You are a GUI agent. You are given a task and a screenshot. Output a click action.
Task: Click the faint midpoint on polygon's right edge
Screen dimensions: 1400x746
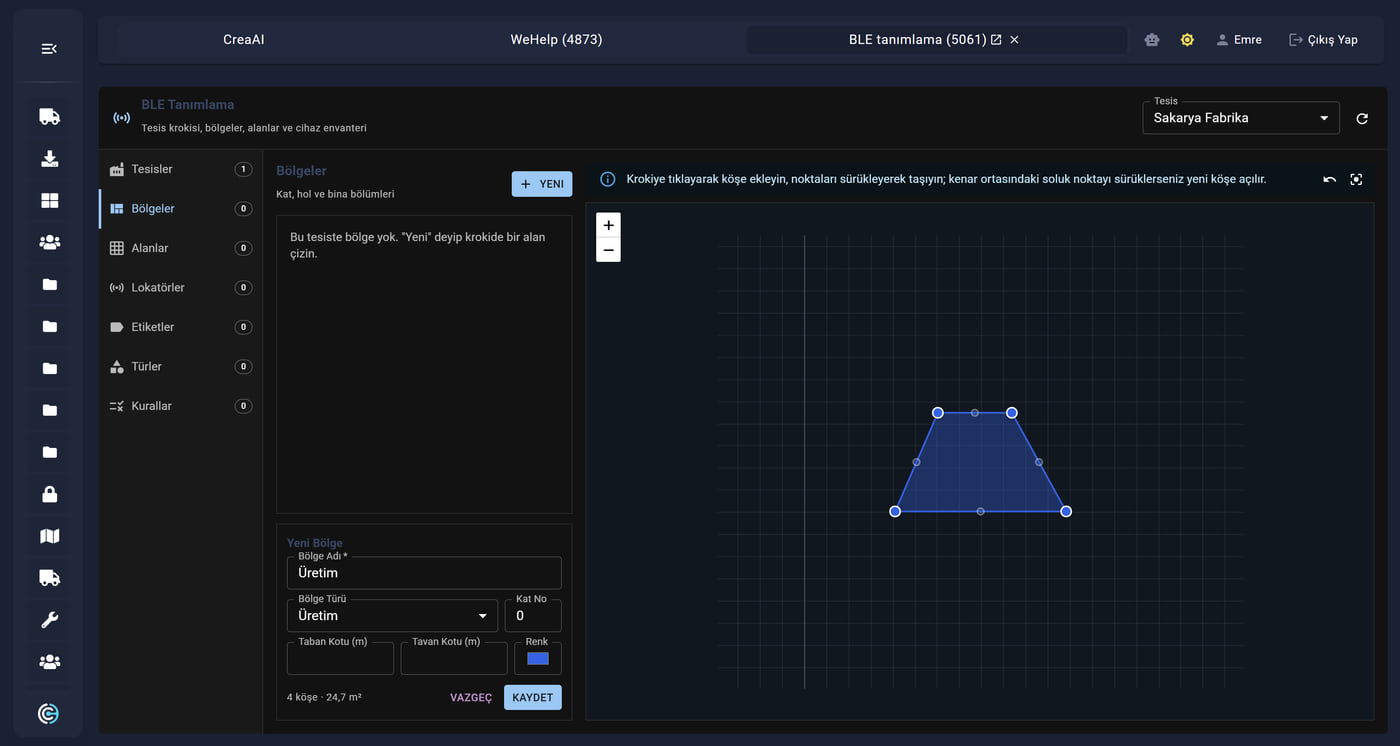coord(1039,462)
